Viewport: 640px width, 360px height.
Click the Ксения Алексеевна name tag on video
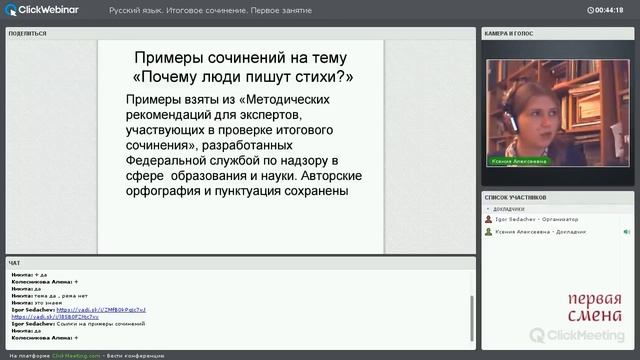518,161
